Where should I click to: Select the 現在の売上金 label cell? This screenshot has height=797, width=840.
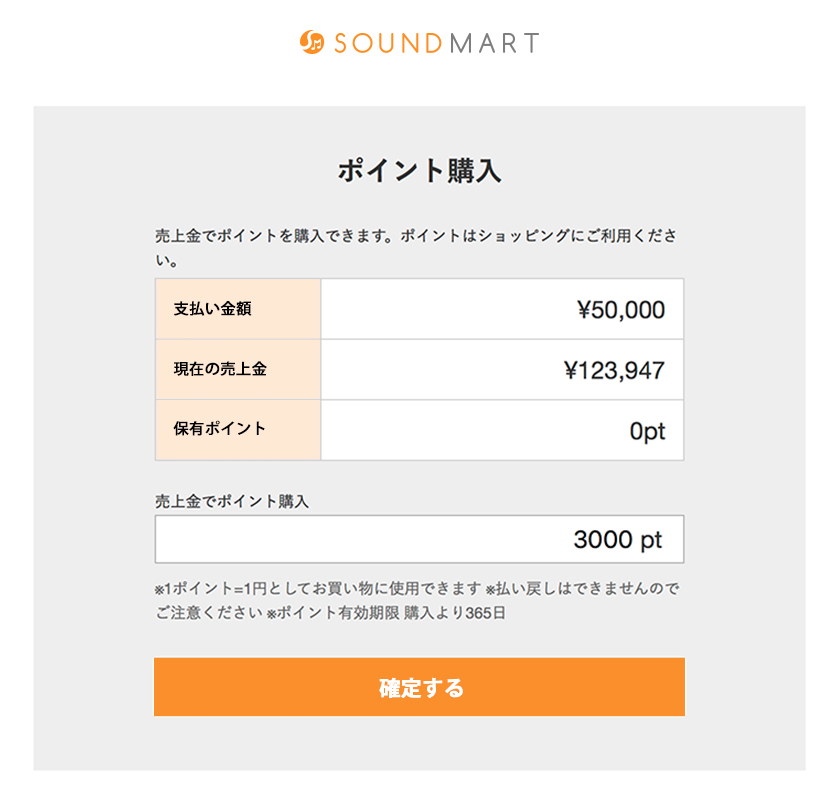pos(238,369)
